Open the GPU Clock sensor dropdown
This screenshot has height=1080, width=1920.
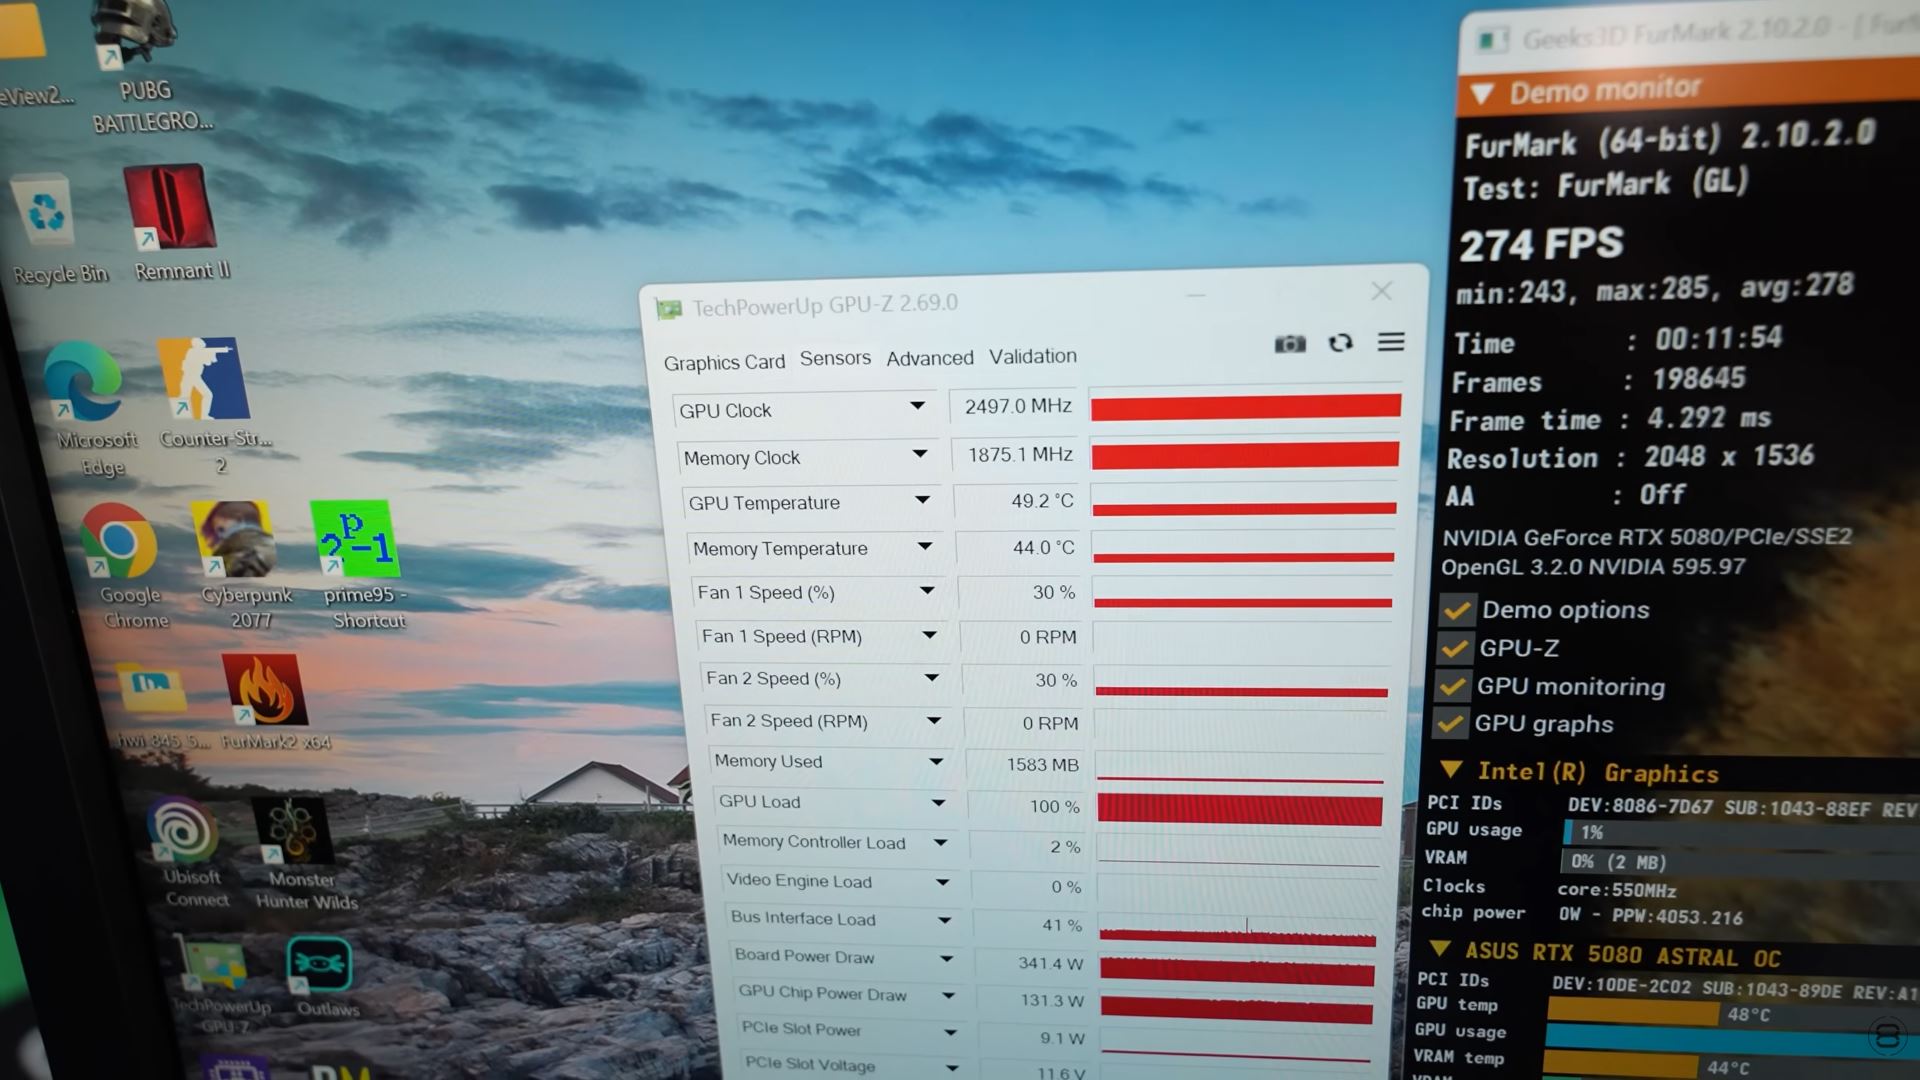[x=917, y=406]
